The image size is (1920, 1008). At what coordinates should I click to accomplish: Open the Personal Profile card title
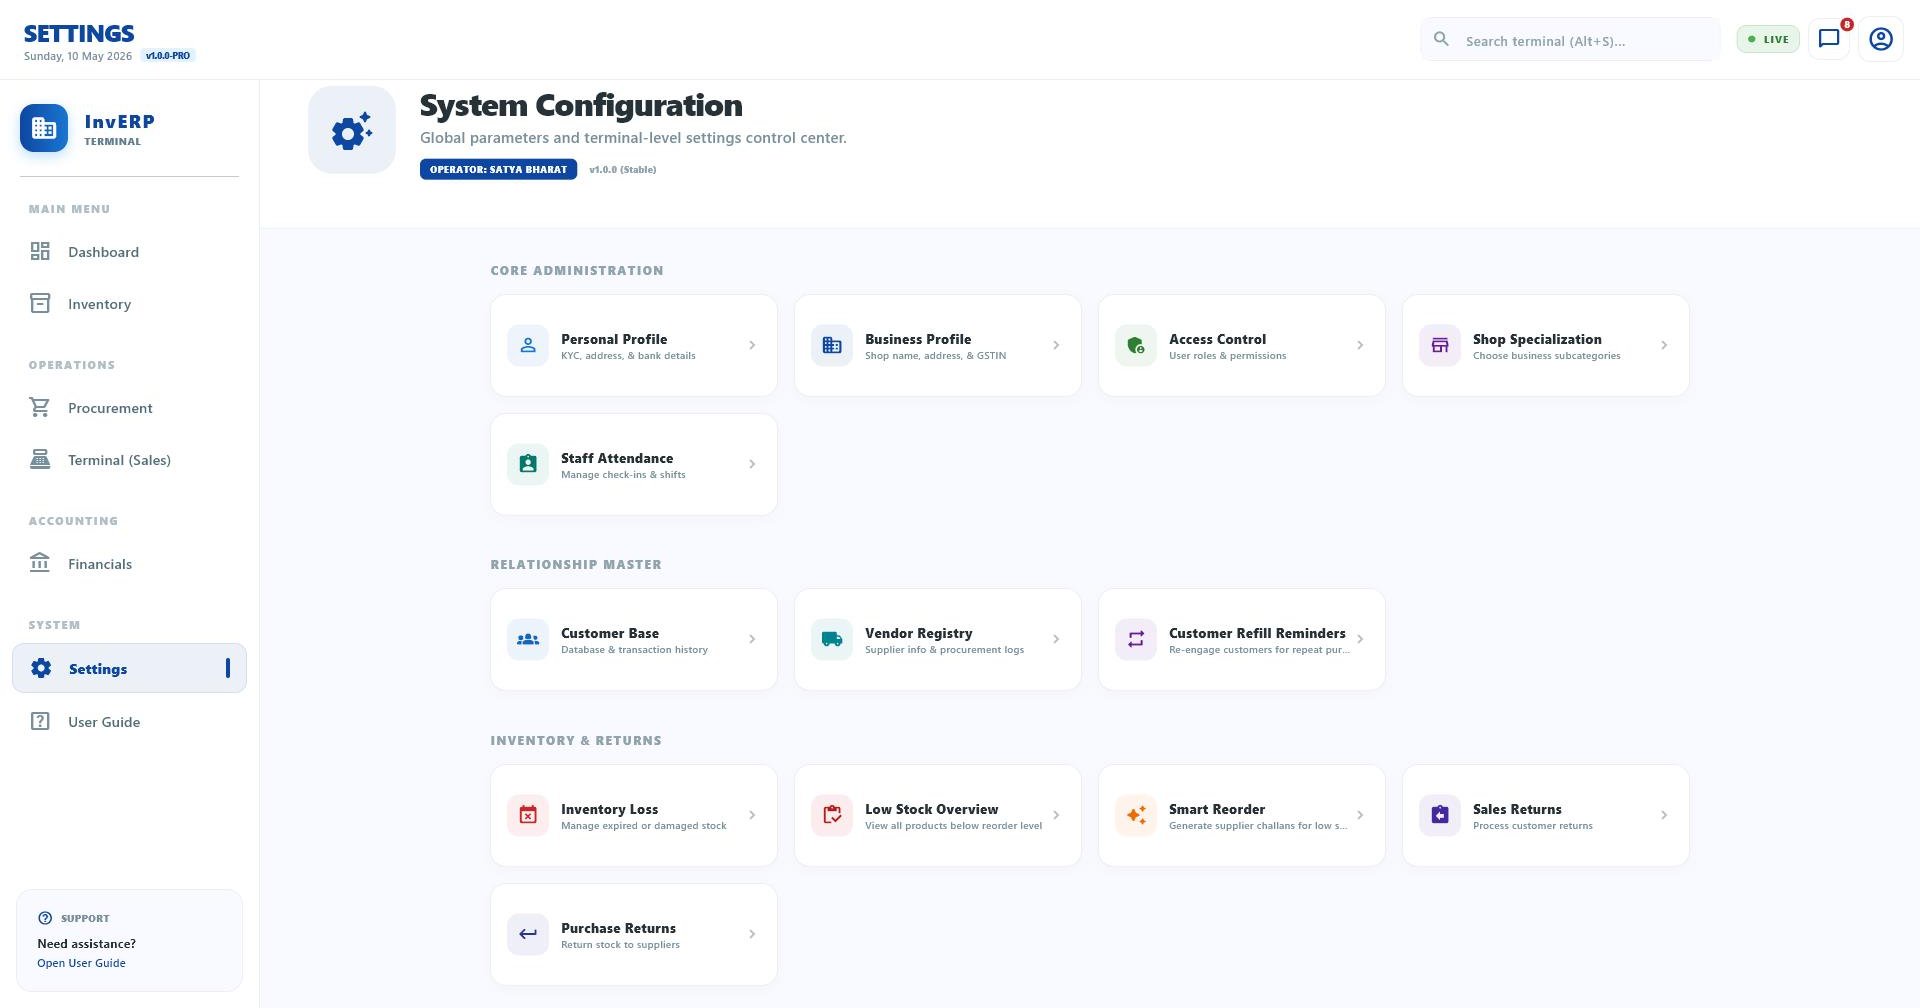tap(614, 340)
